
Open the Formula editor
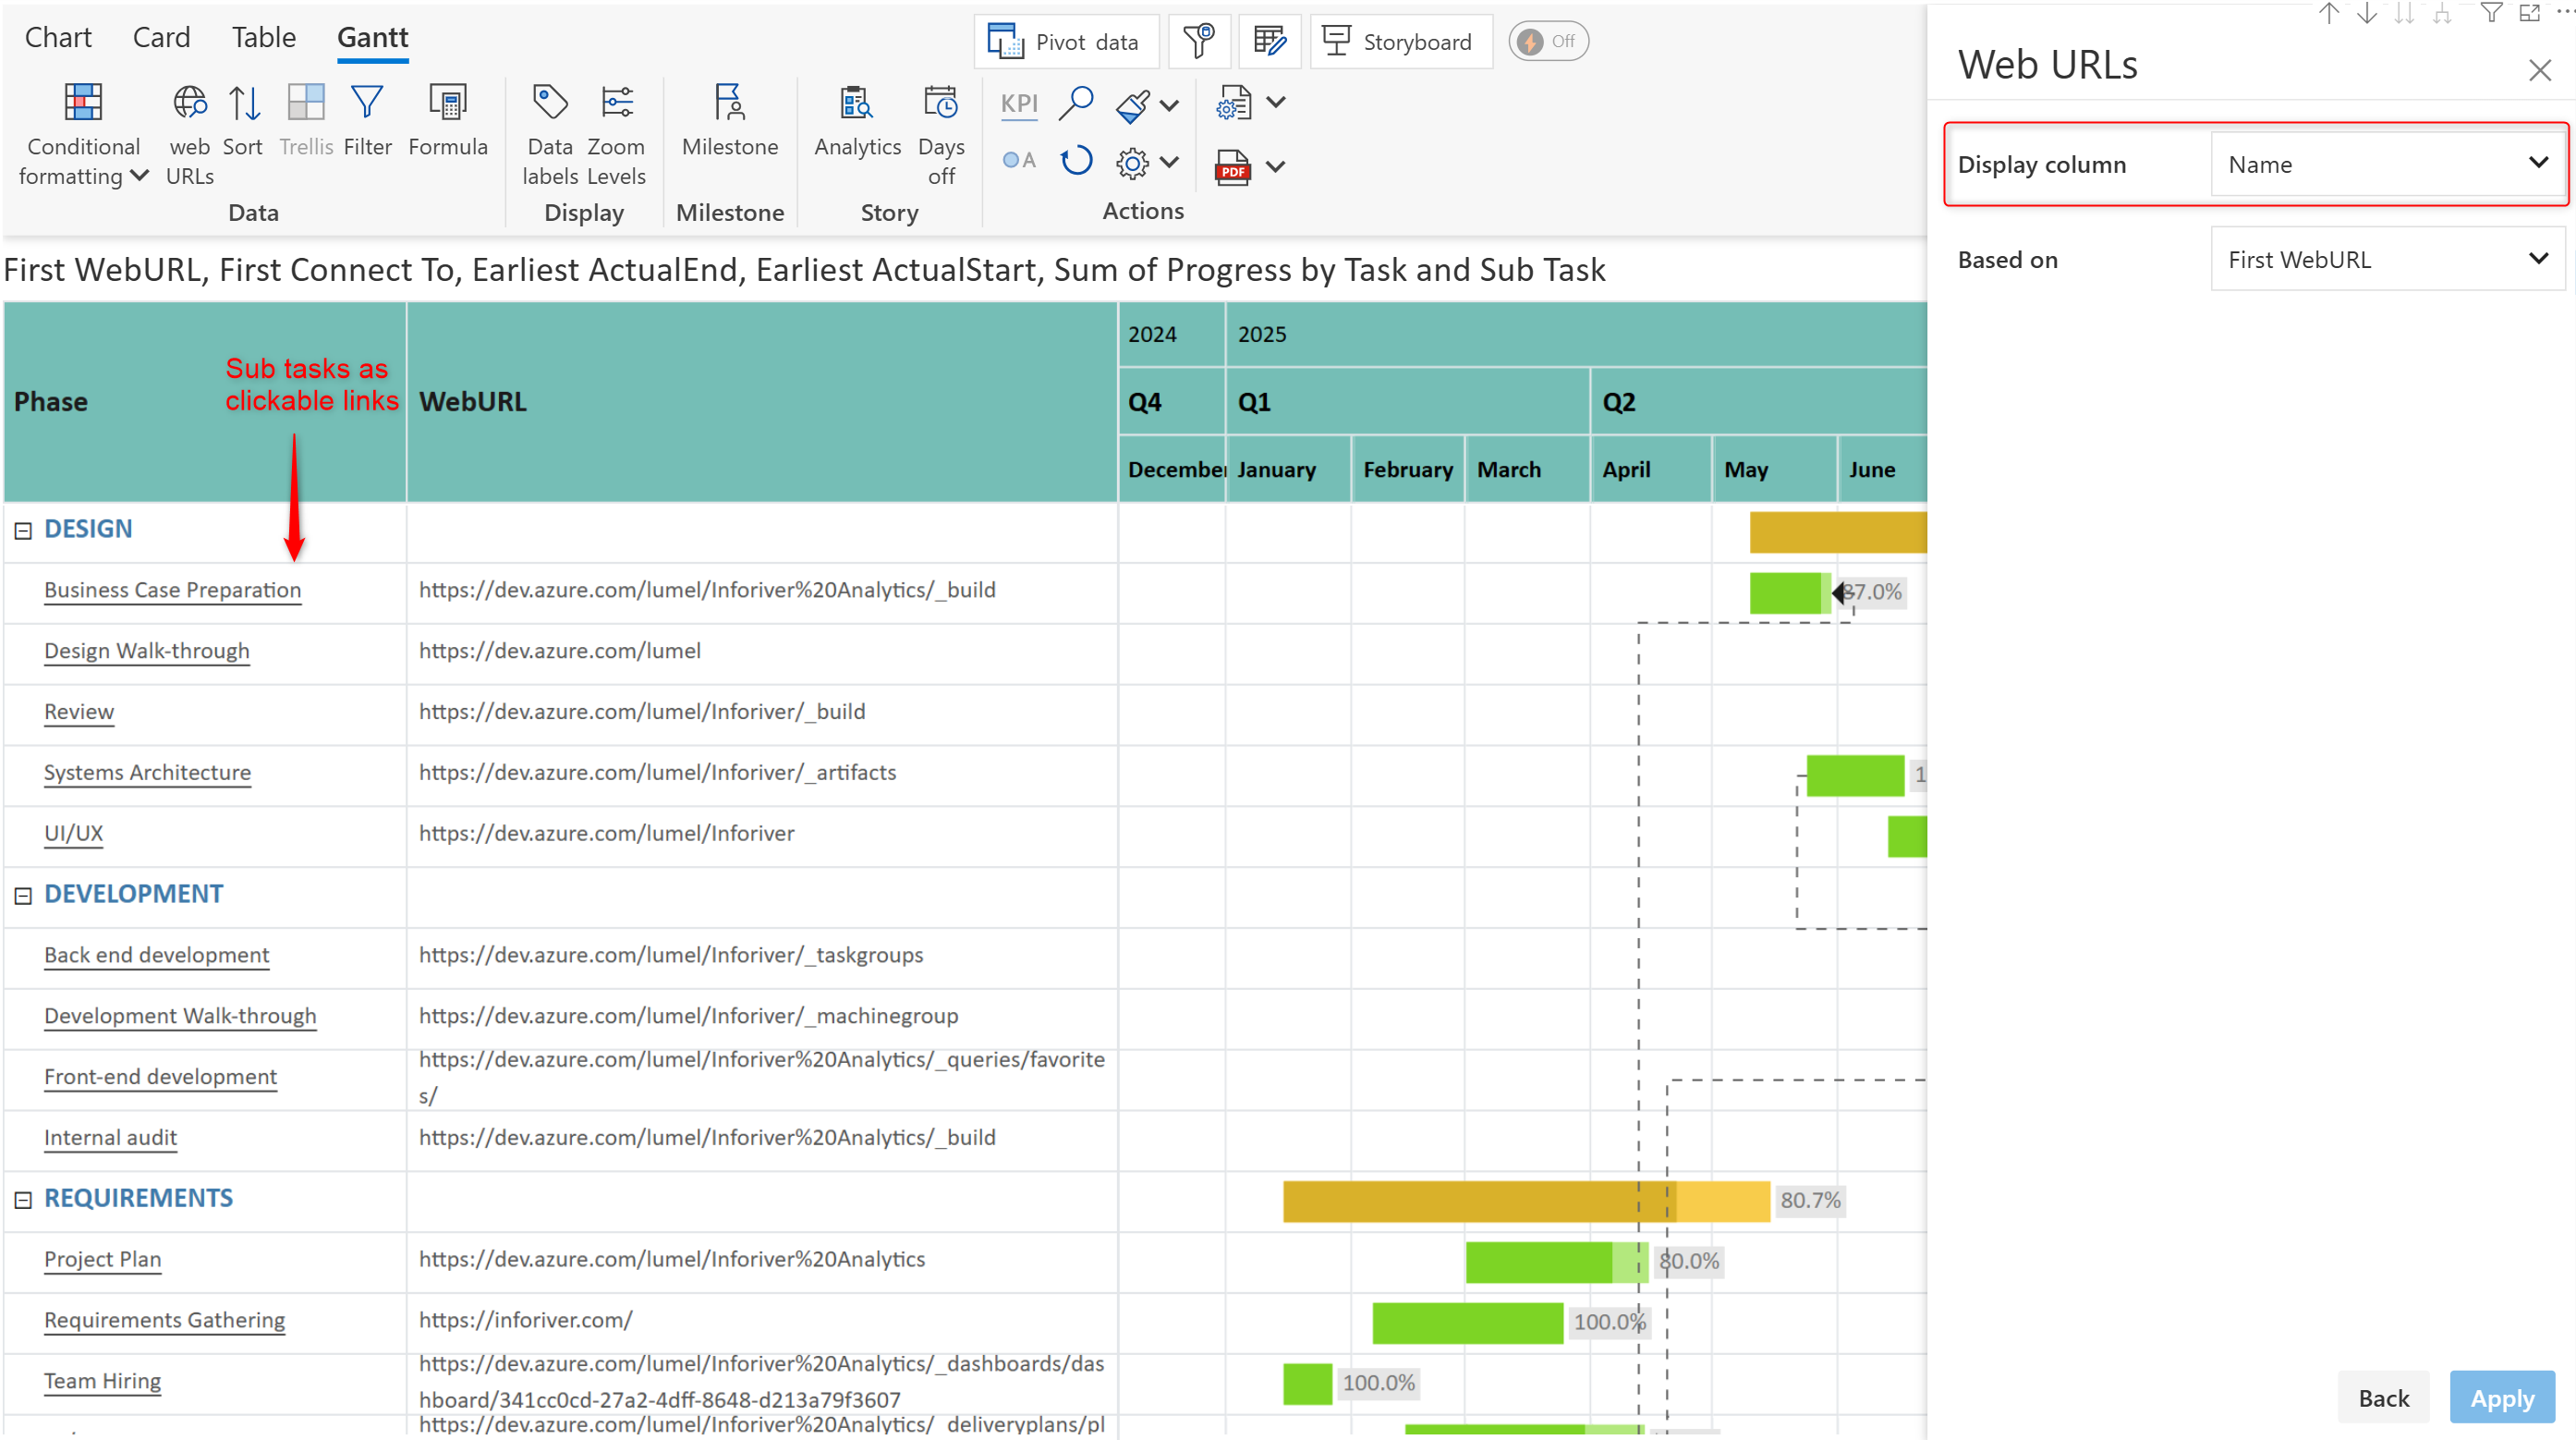tap(447, 121)
